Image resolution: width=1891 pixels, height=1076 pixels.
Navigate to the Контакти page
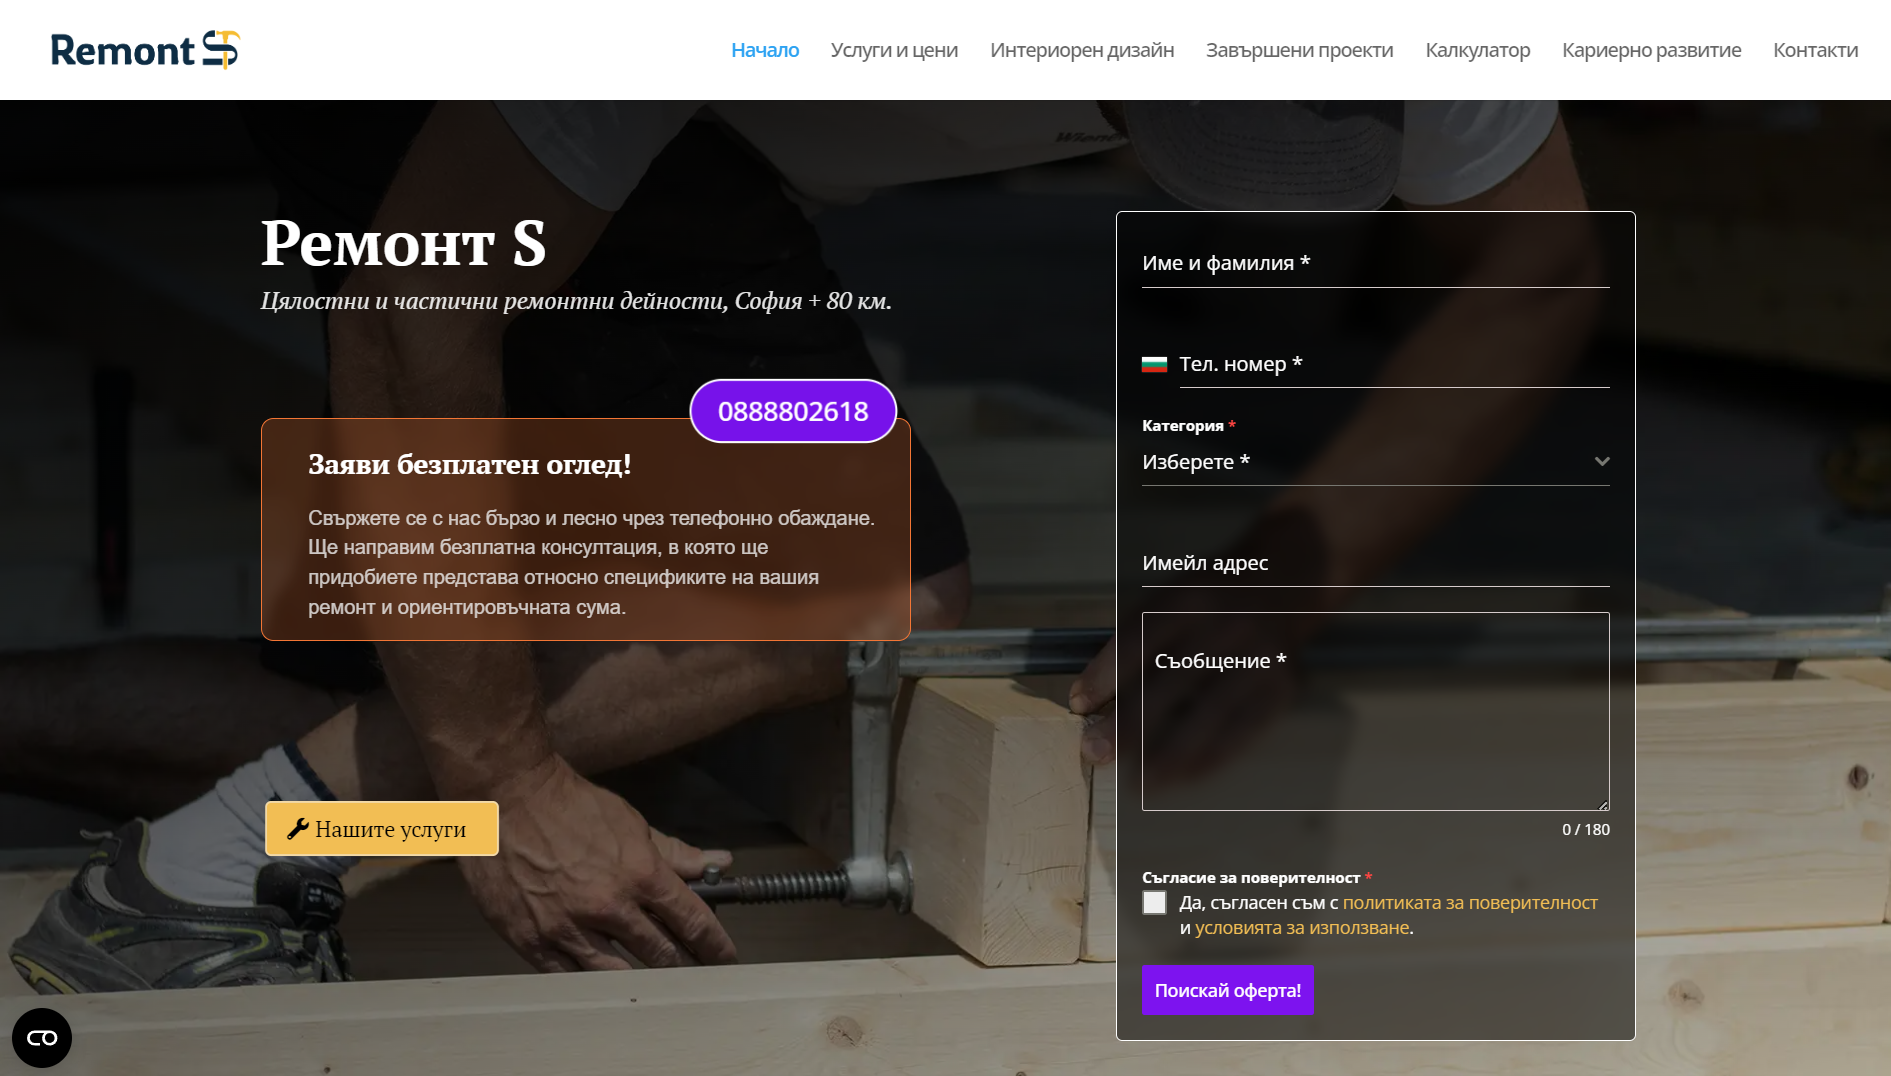click(x=1815, y=50)
